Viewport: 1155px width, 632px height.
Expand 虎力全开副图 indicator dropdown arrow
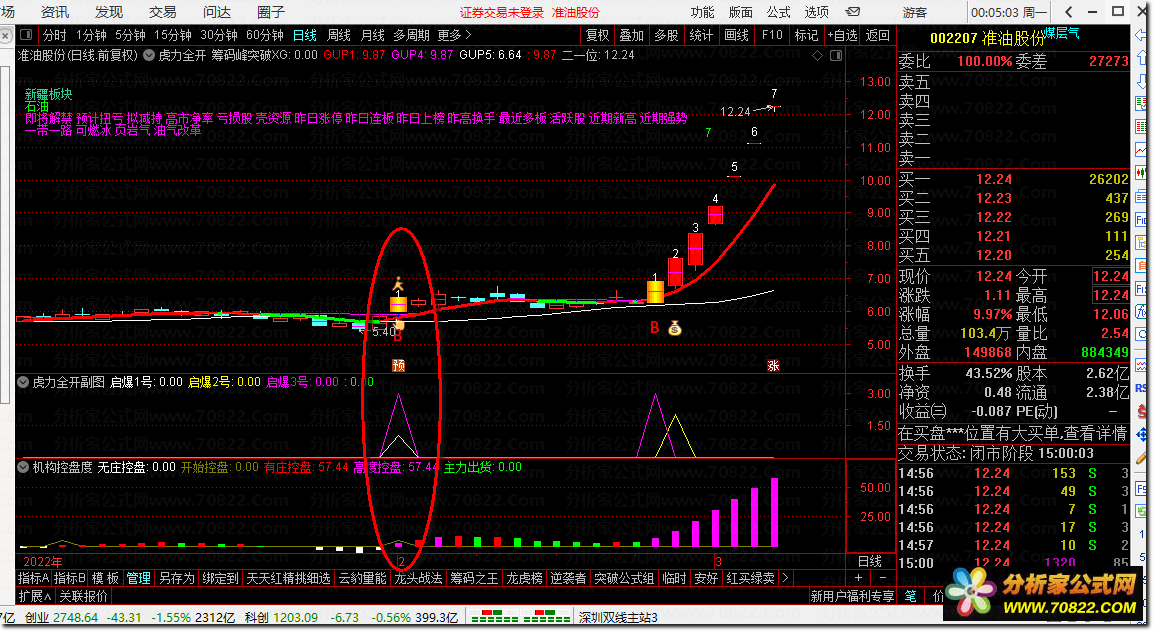(23, 382)
